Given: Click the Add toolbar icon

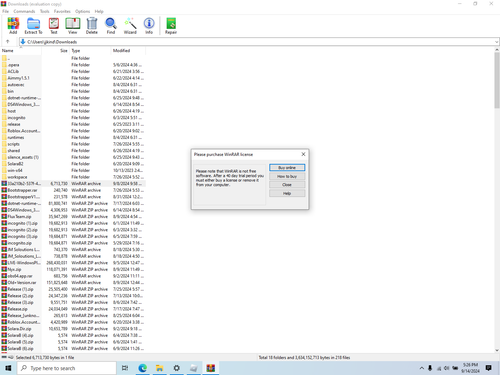Looking at the screenshot, I should pyautogui.click(x=13, y=26).
